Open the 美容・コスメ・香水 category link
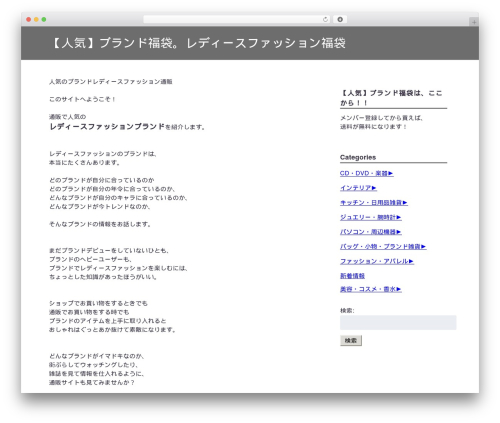The height and width of the screenshot is (423, 500). (x=370, y=289)
